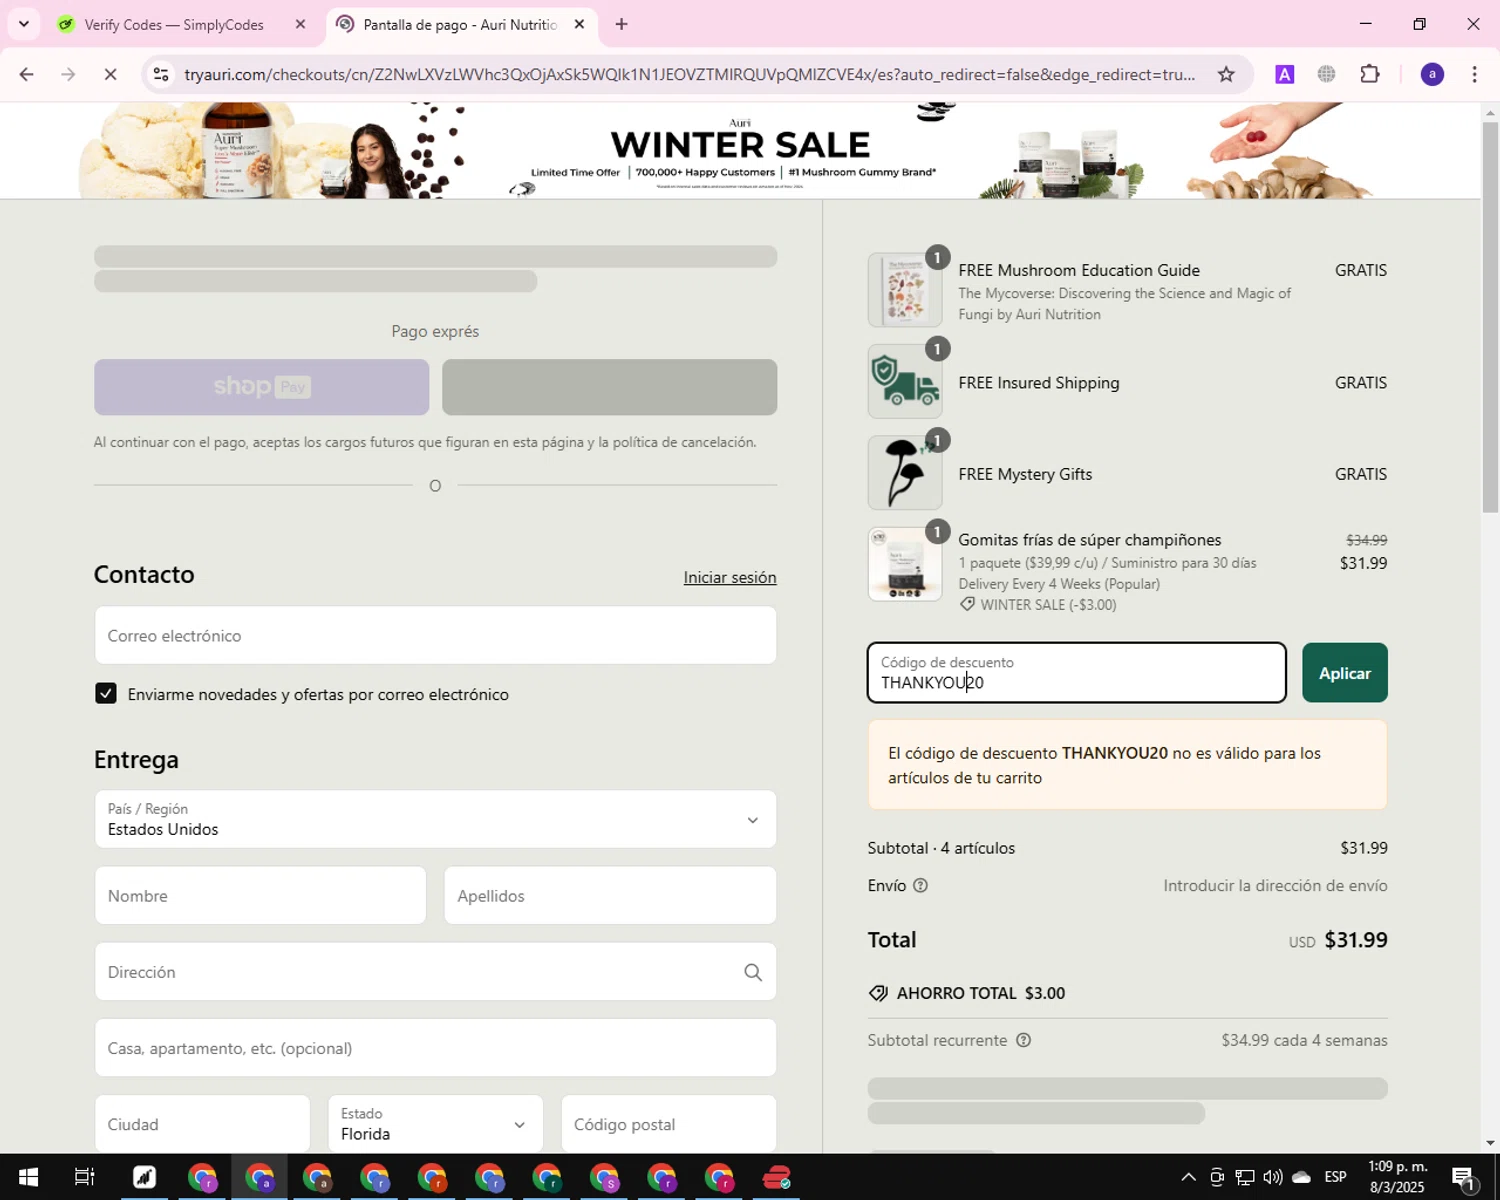The width and height of the screenshot is (1500, 1200).
Task: Click 'THANKYOU20 no es válido' error message
Action: pos(1127,765)
